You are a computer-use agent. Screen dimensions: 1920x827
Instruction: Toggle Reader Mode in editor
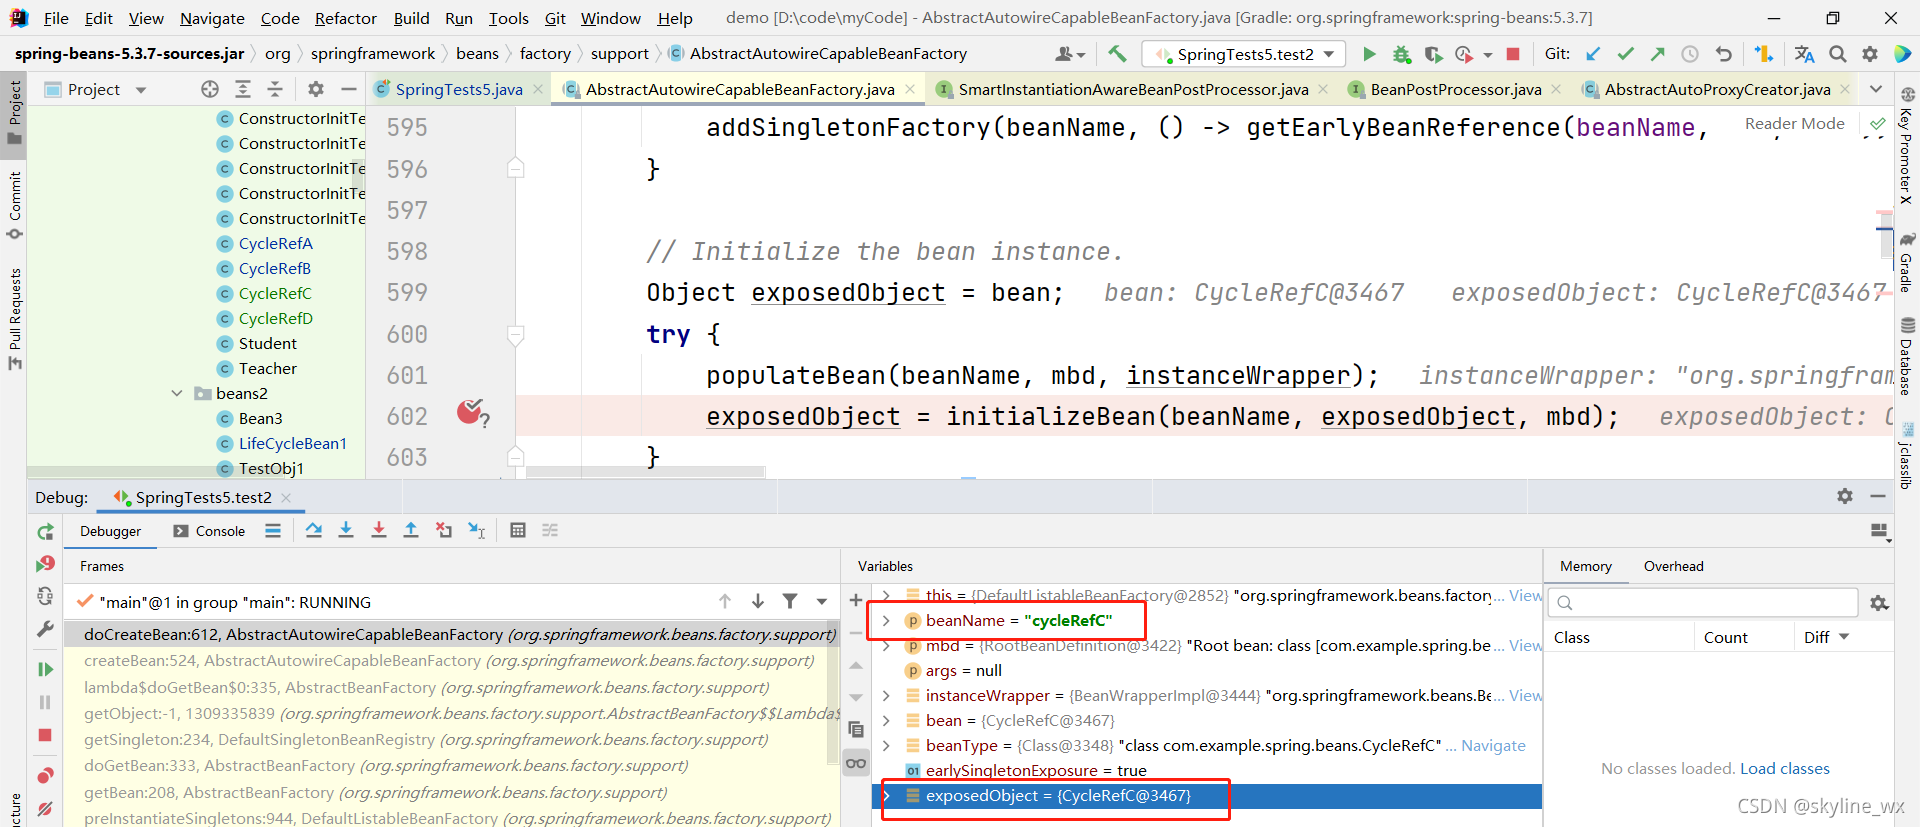coord(1794,123)
